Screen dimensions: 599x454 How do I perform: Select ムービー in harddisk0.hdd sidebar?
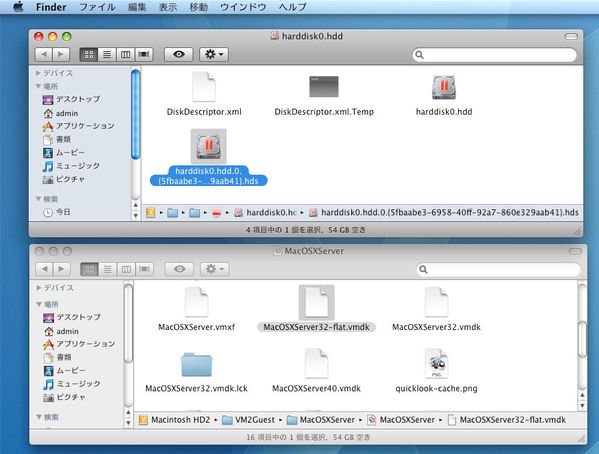tap(64, 153)
